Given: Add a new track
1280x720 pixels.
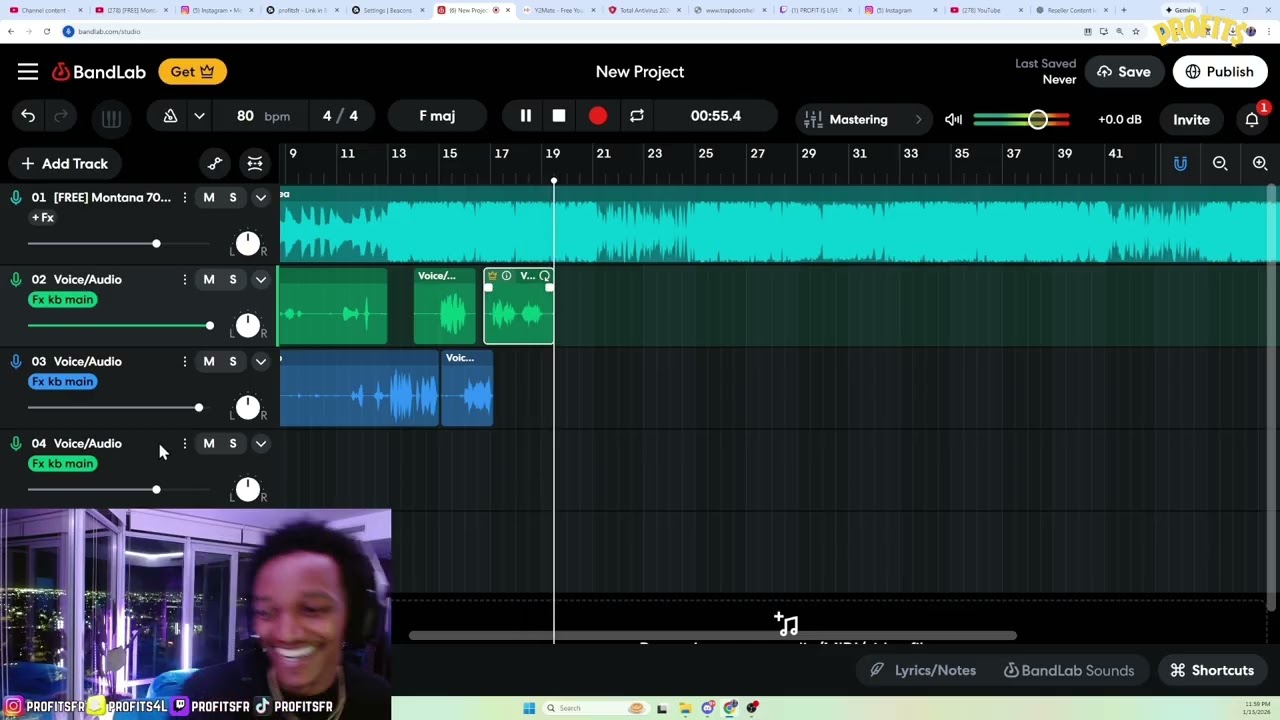Looking at the screenshot, I should coord(64,164).
